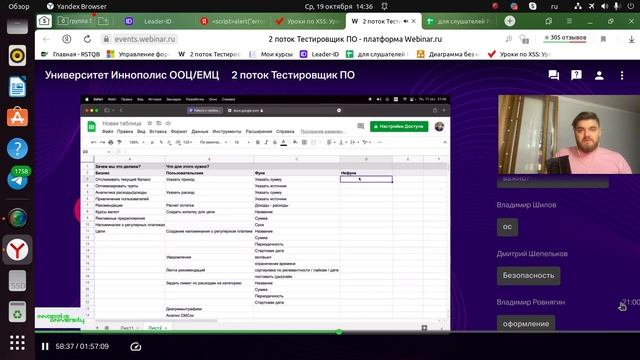The width and height of the screenshot is (640, 360).
Task: Open Уроки по XSS bookmark
Action: tap(520, 54)
